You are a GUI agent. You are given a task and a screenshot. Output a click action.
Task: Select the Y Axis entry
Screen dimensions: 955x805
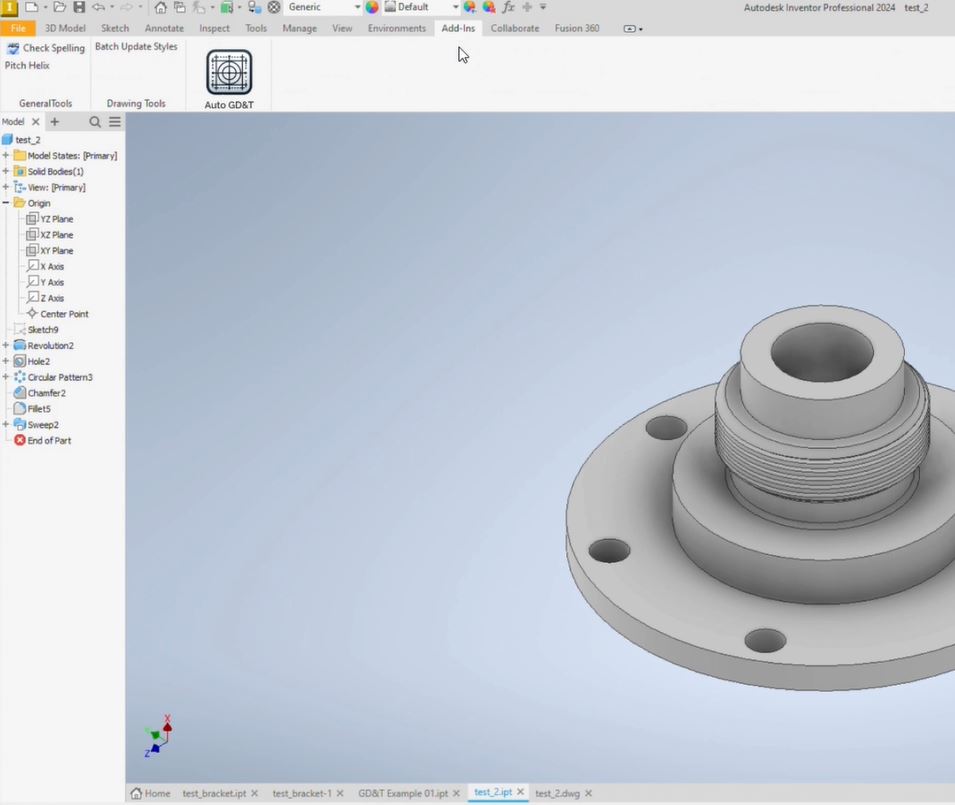(x=46, y=282)
